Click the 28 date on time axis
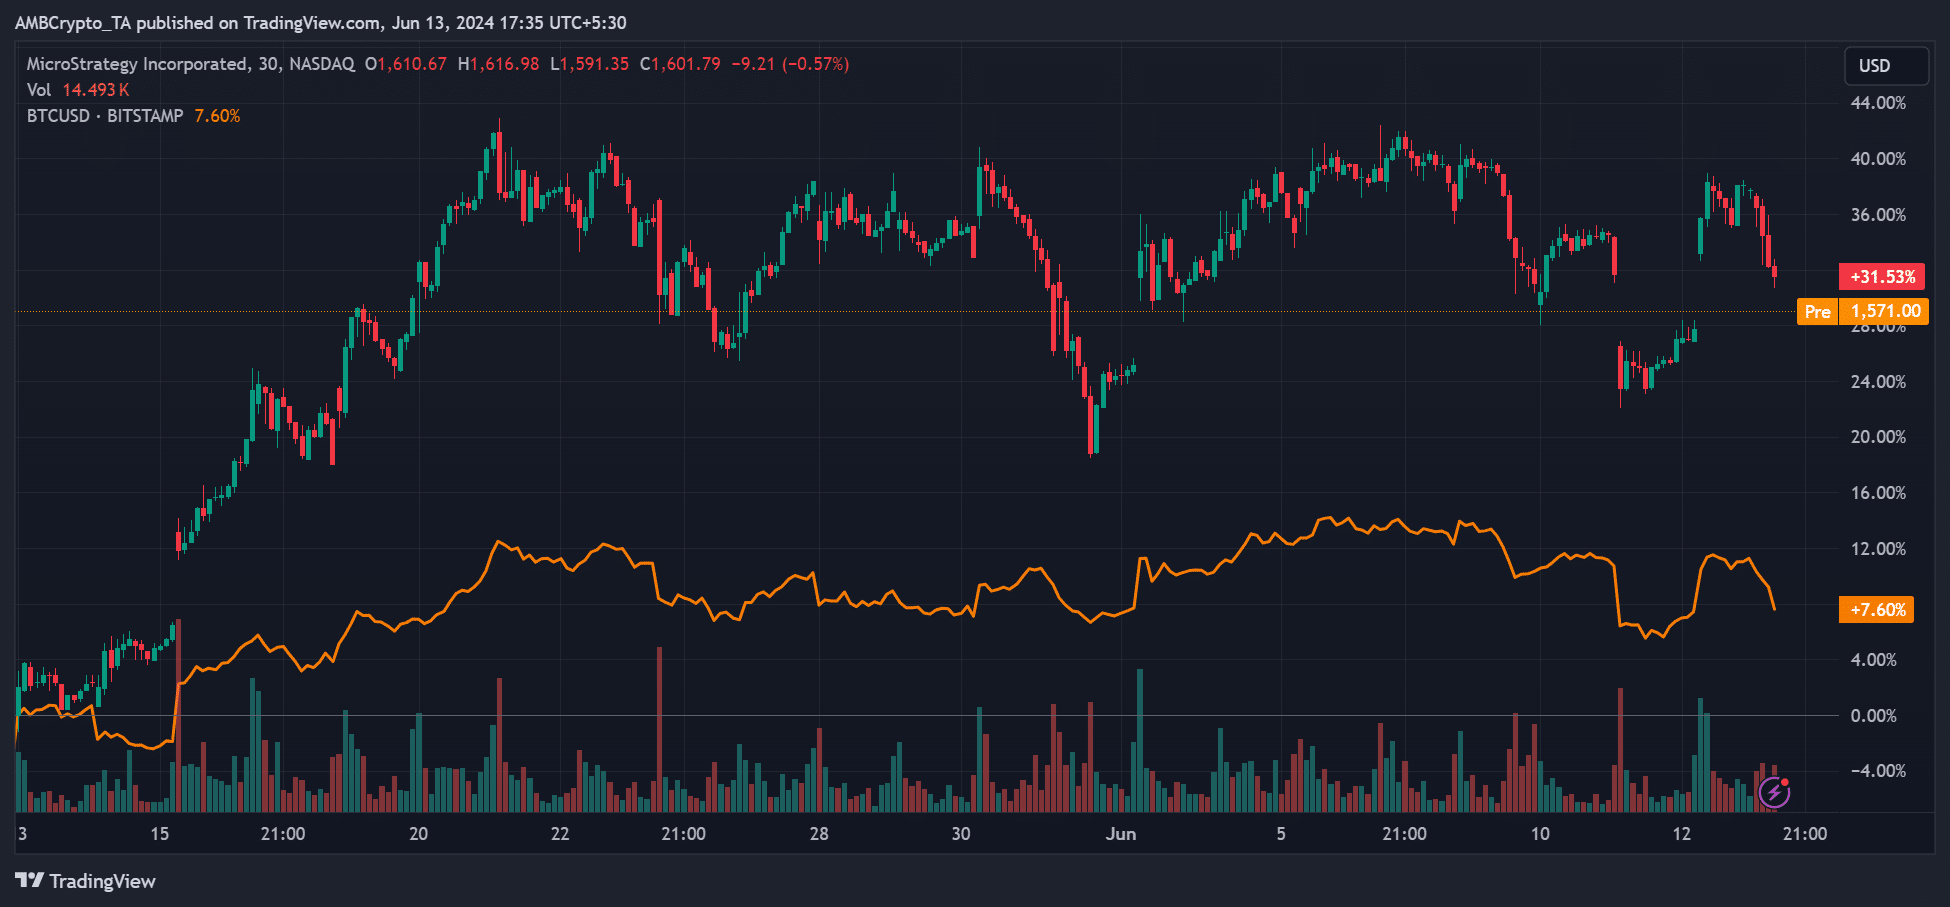 point(819,834)
